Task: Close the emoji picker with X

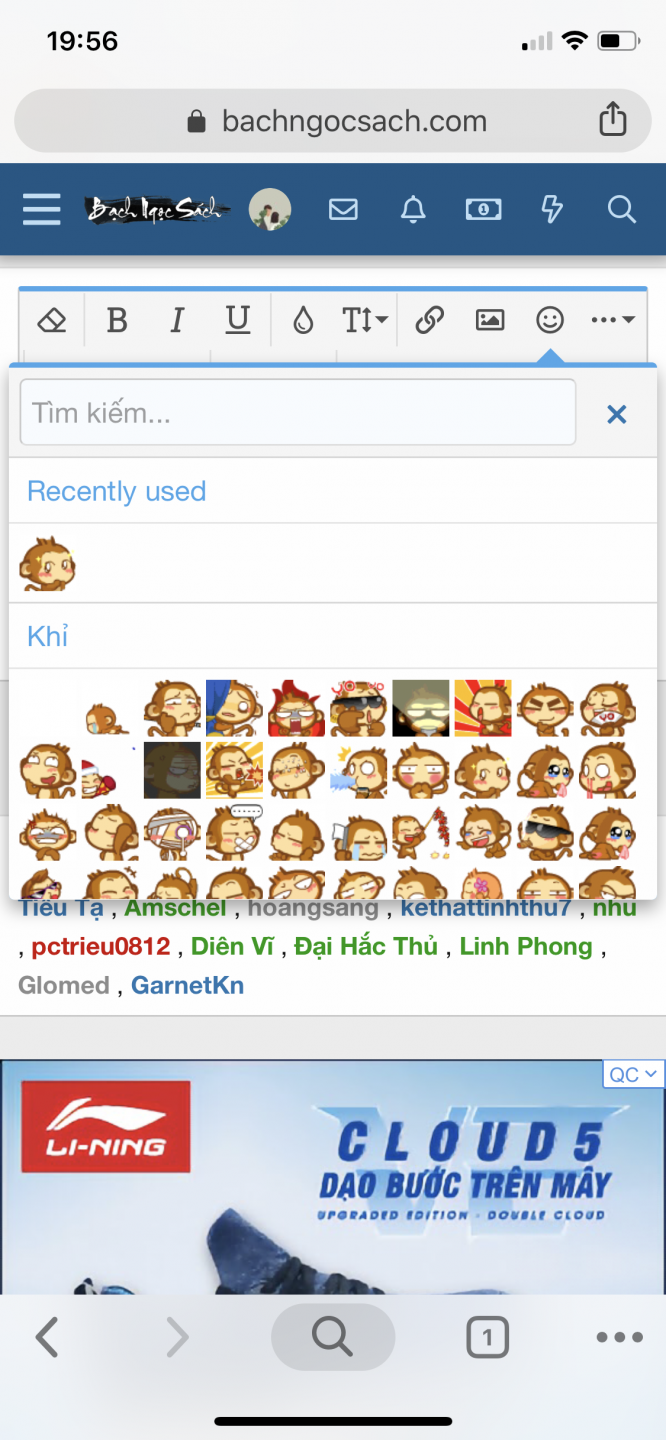Action: pyautogui.click(x=617, y=414)
